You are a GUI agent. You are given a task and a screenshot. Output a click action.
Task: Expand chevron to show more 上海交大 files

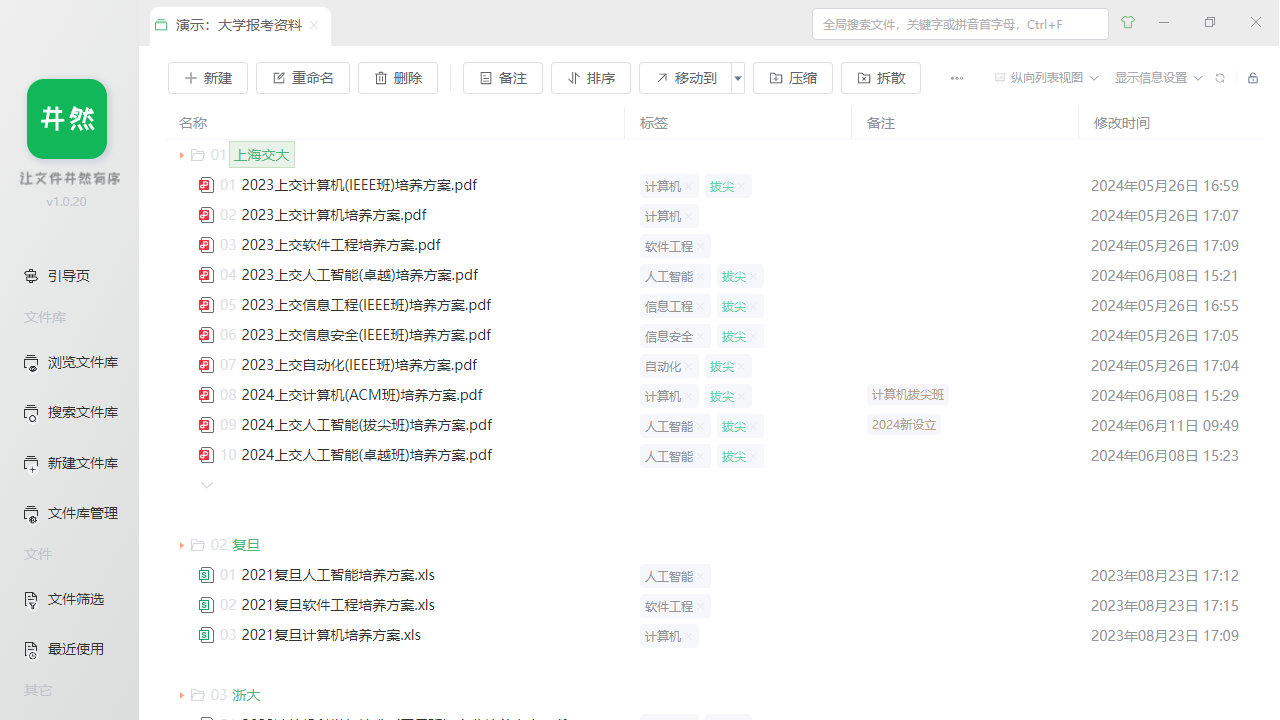pos(207,485)
